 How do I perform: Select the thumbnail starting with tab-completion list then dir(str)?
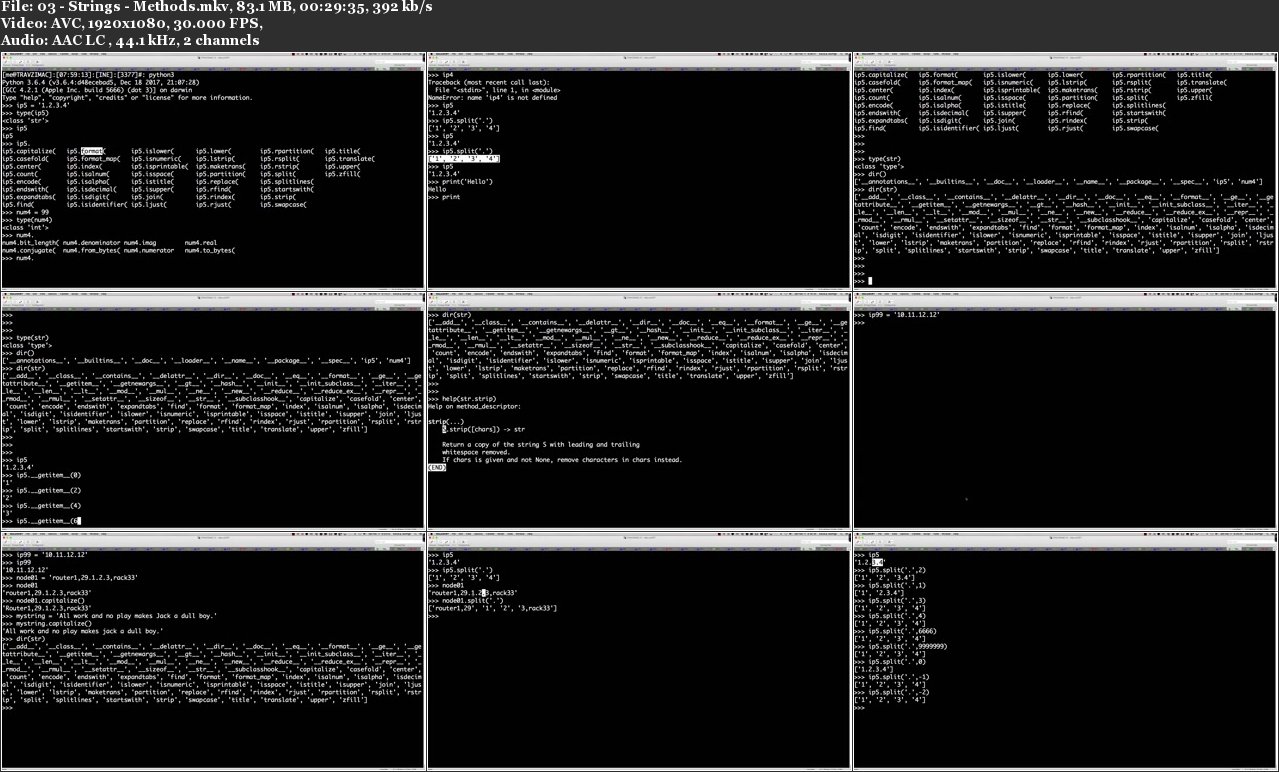[1065, 170]
